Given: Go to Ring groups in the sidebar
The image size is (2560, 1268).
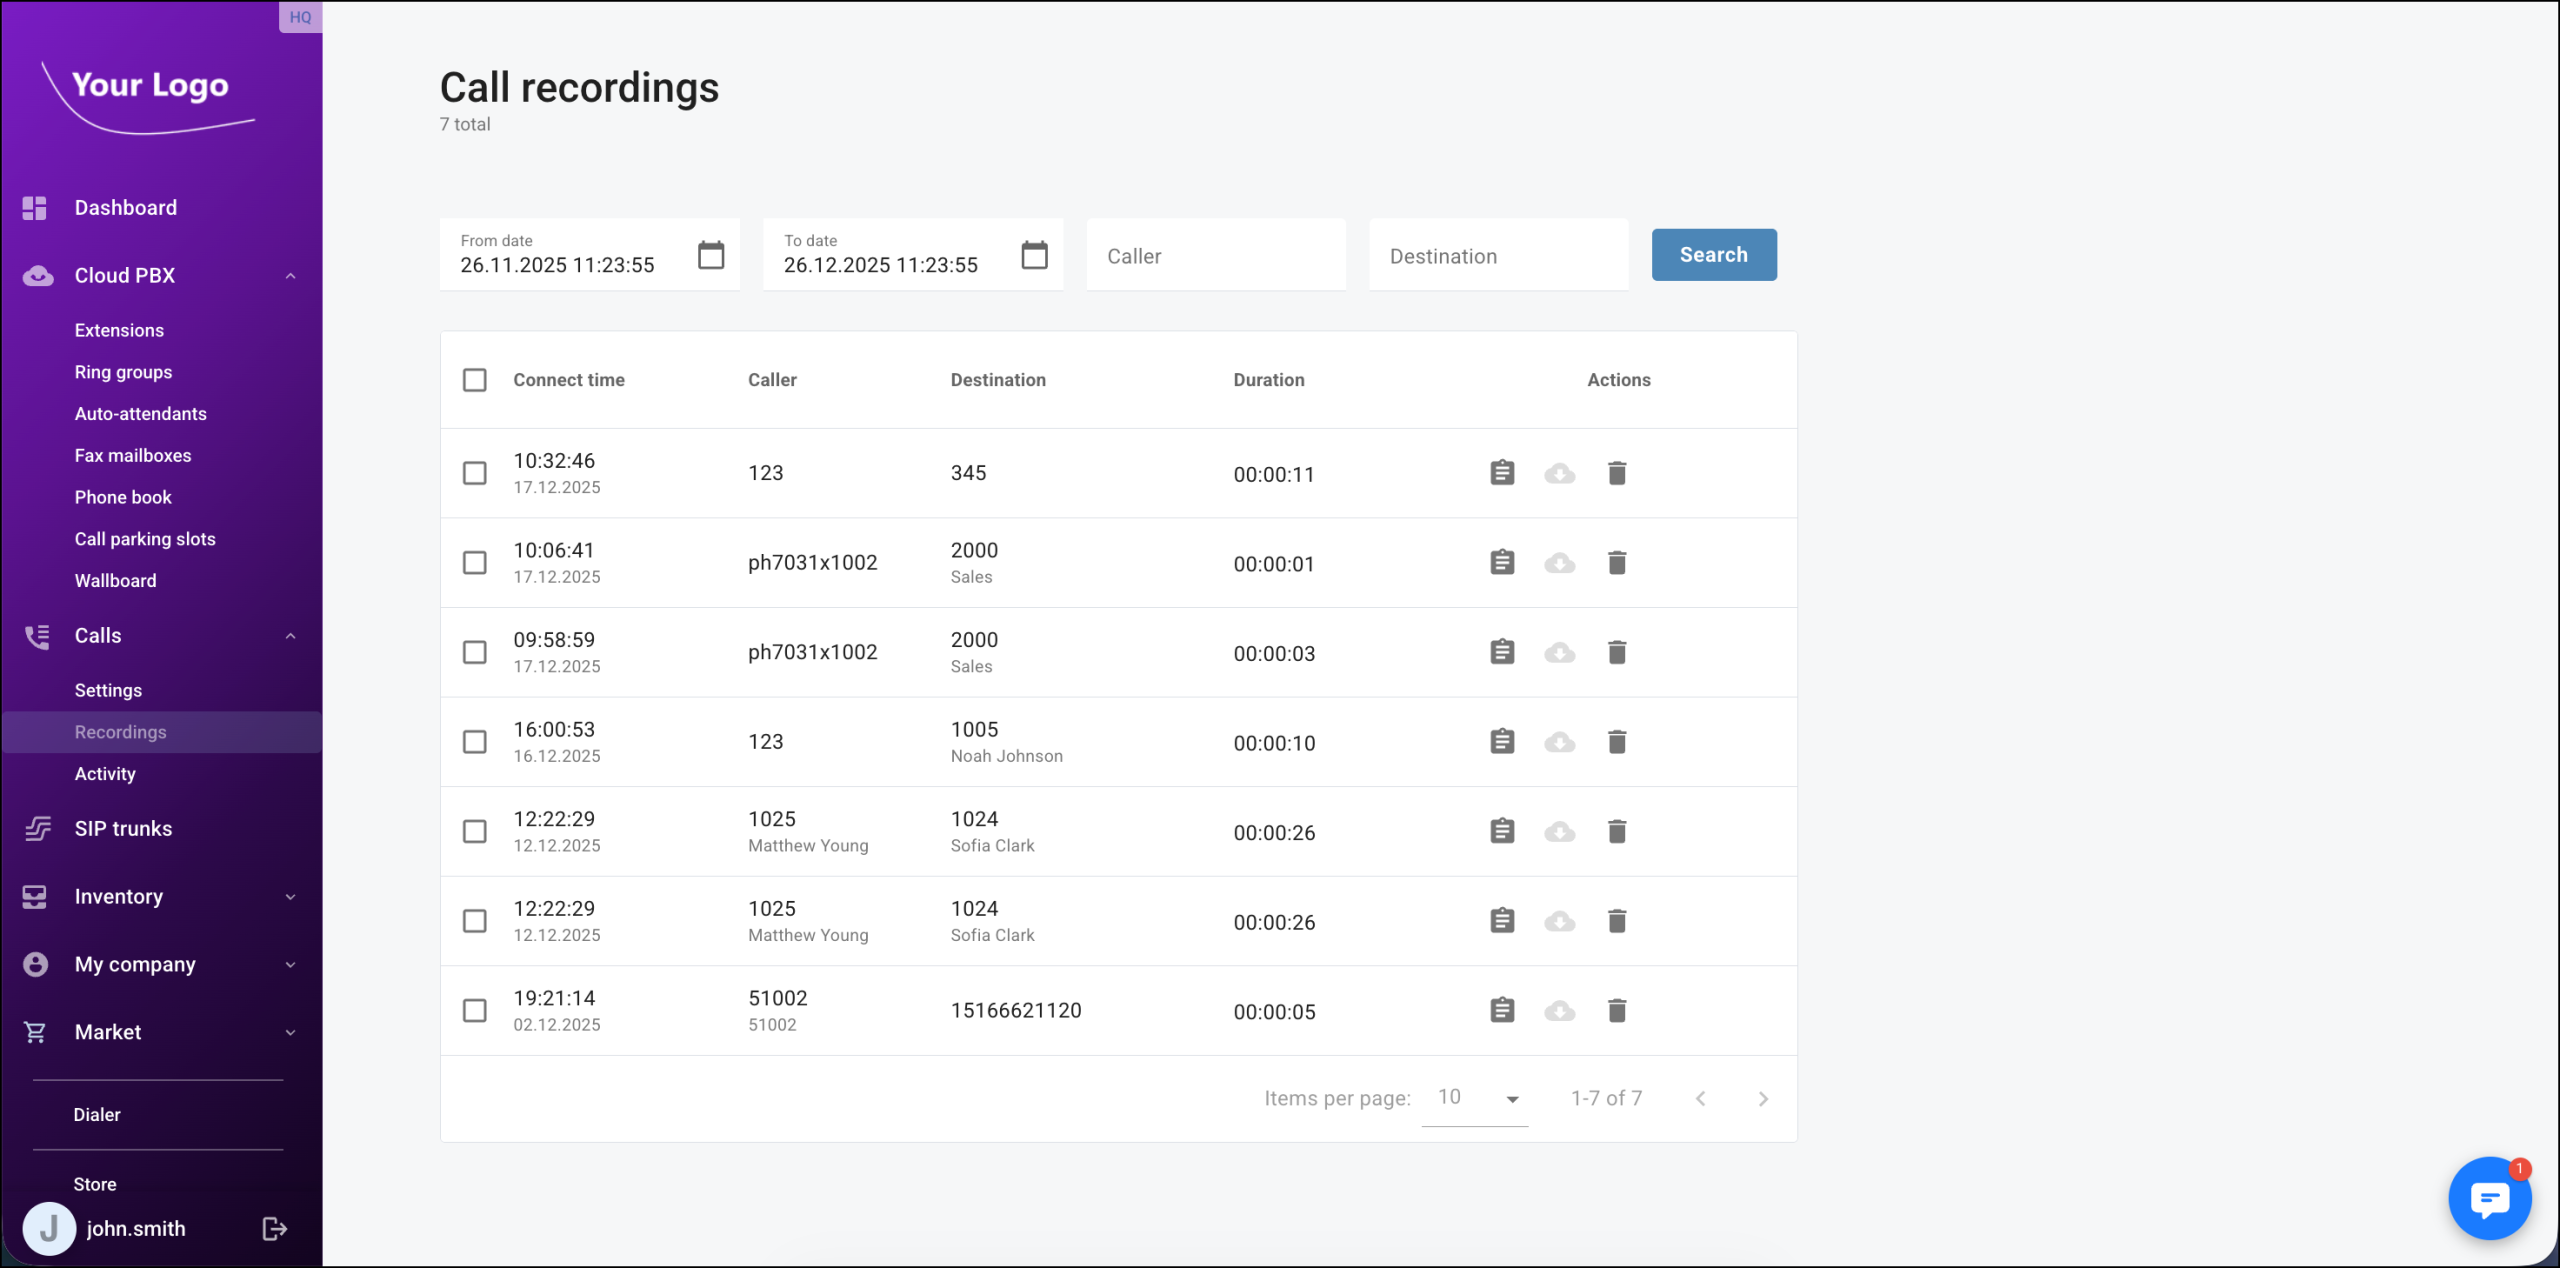Looking at the screenshot, I should 123,372.
